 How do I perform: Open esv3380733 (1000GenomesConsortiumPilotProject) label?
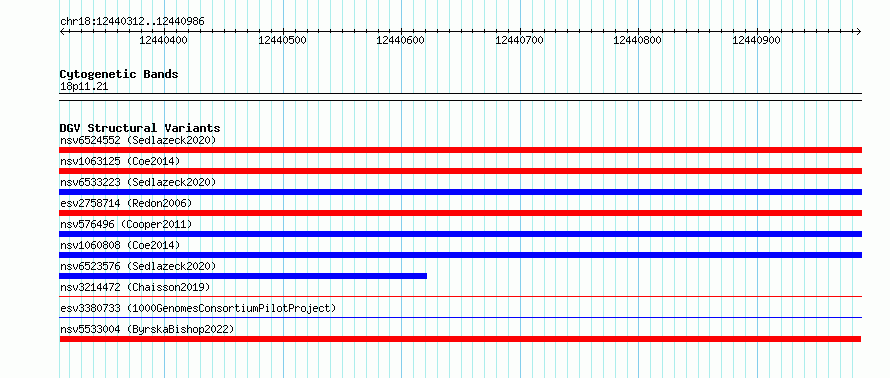(x=198, y=308)
